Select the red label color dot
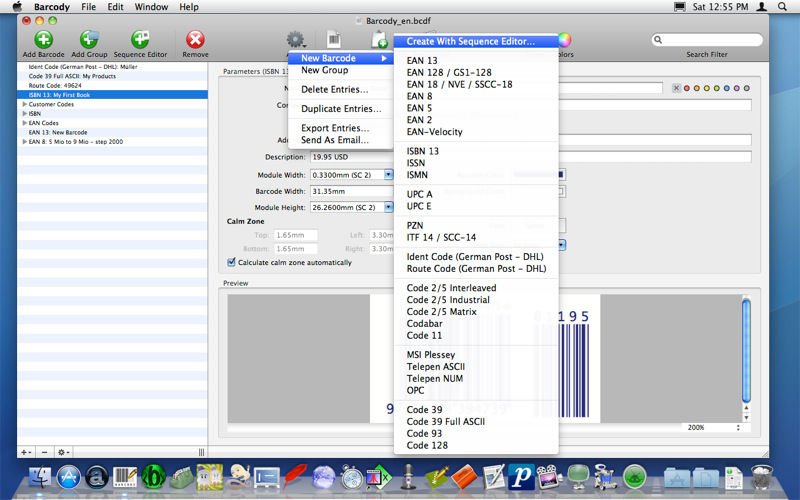 [687, 88]
